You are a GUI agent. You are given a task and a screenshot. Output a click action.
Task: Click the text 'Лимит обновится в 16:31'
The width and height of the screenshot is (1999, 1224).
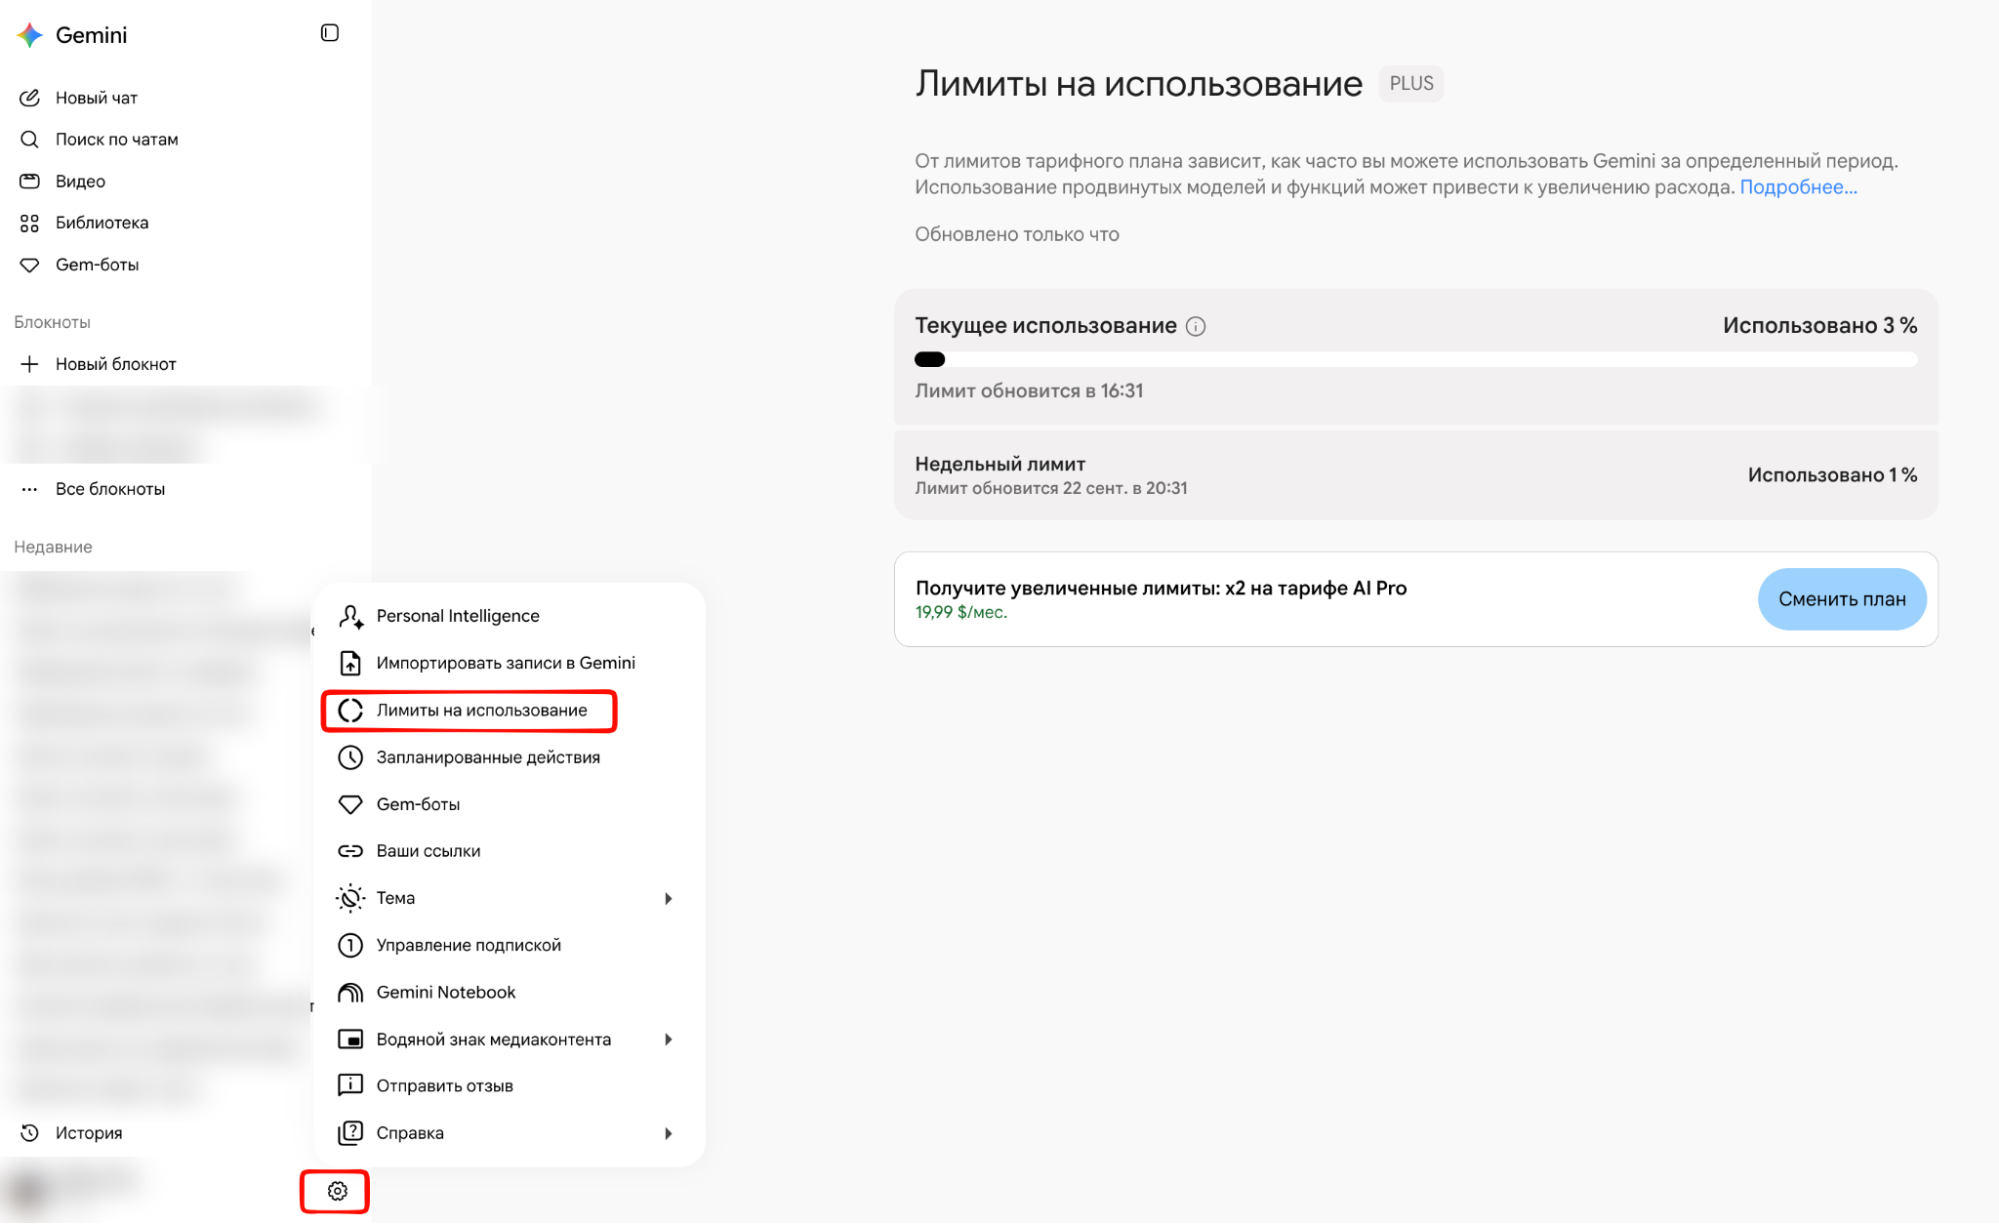1028,391
